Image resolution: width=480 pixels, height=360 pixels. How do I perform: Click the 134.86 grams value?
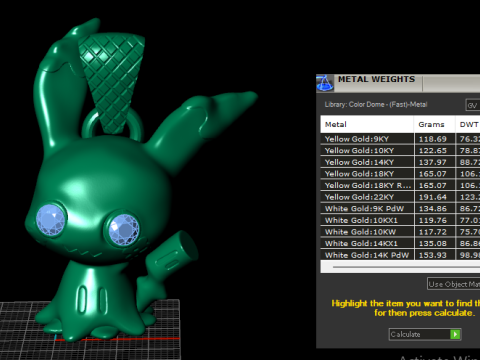[432, 209]
